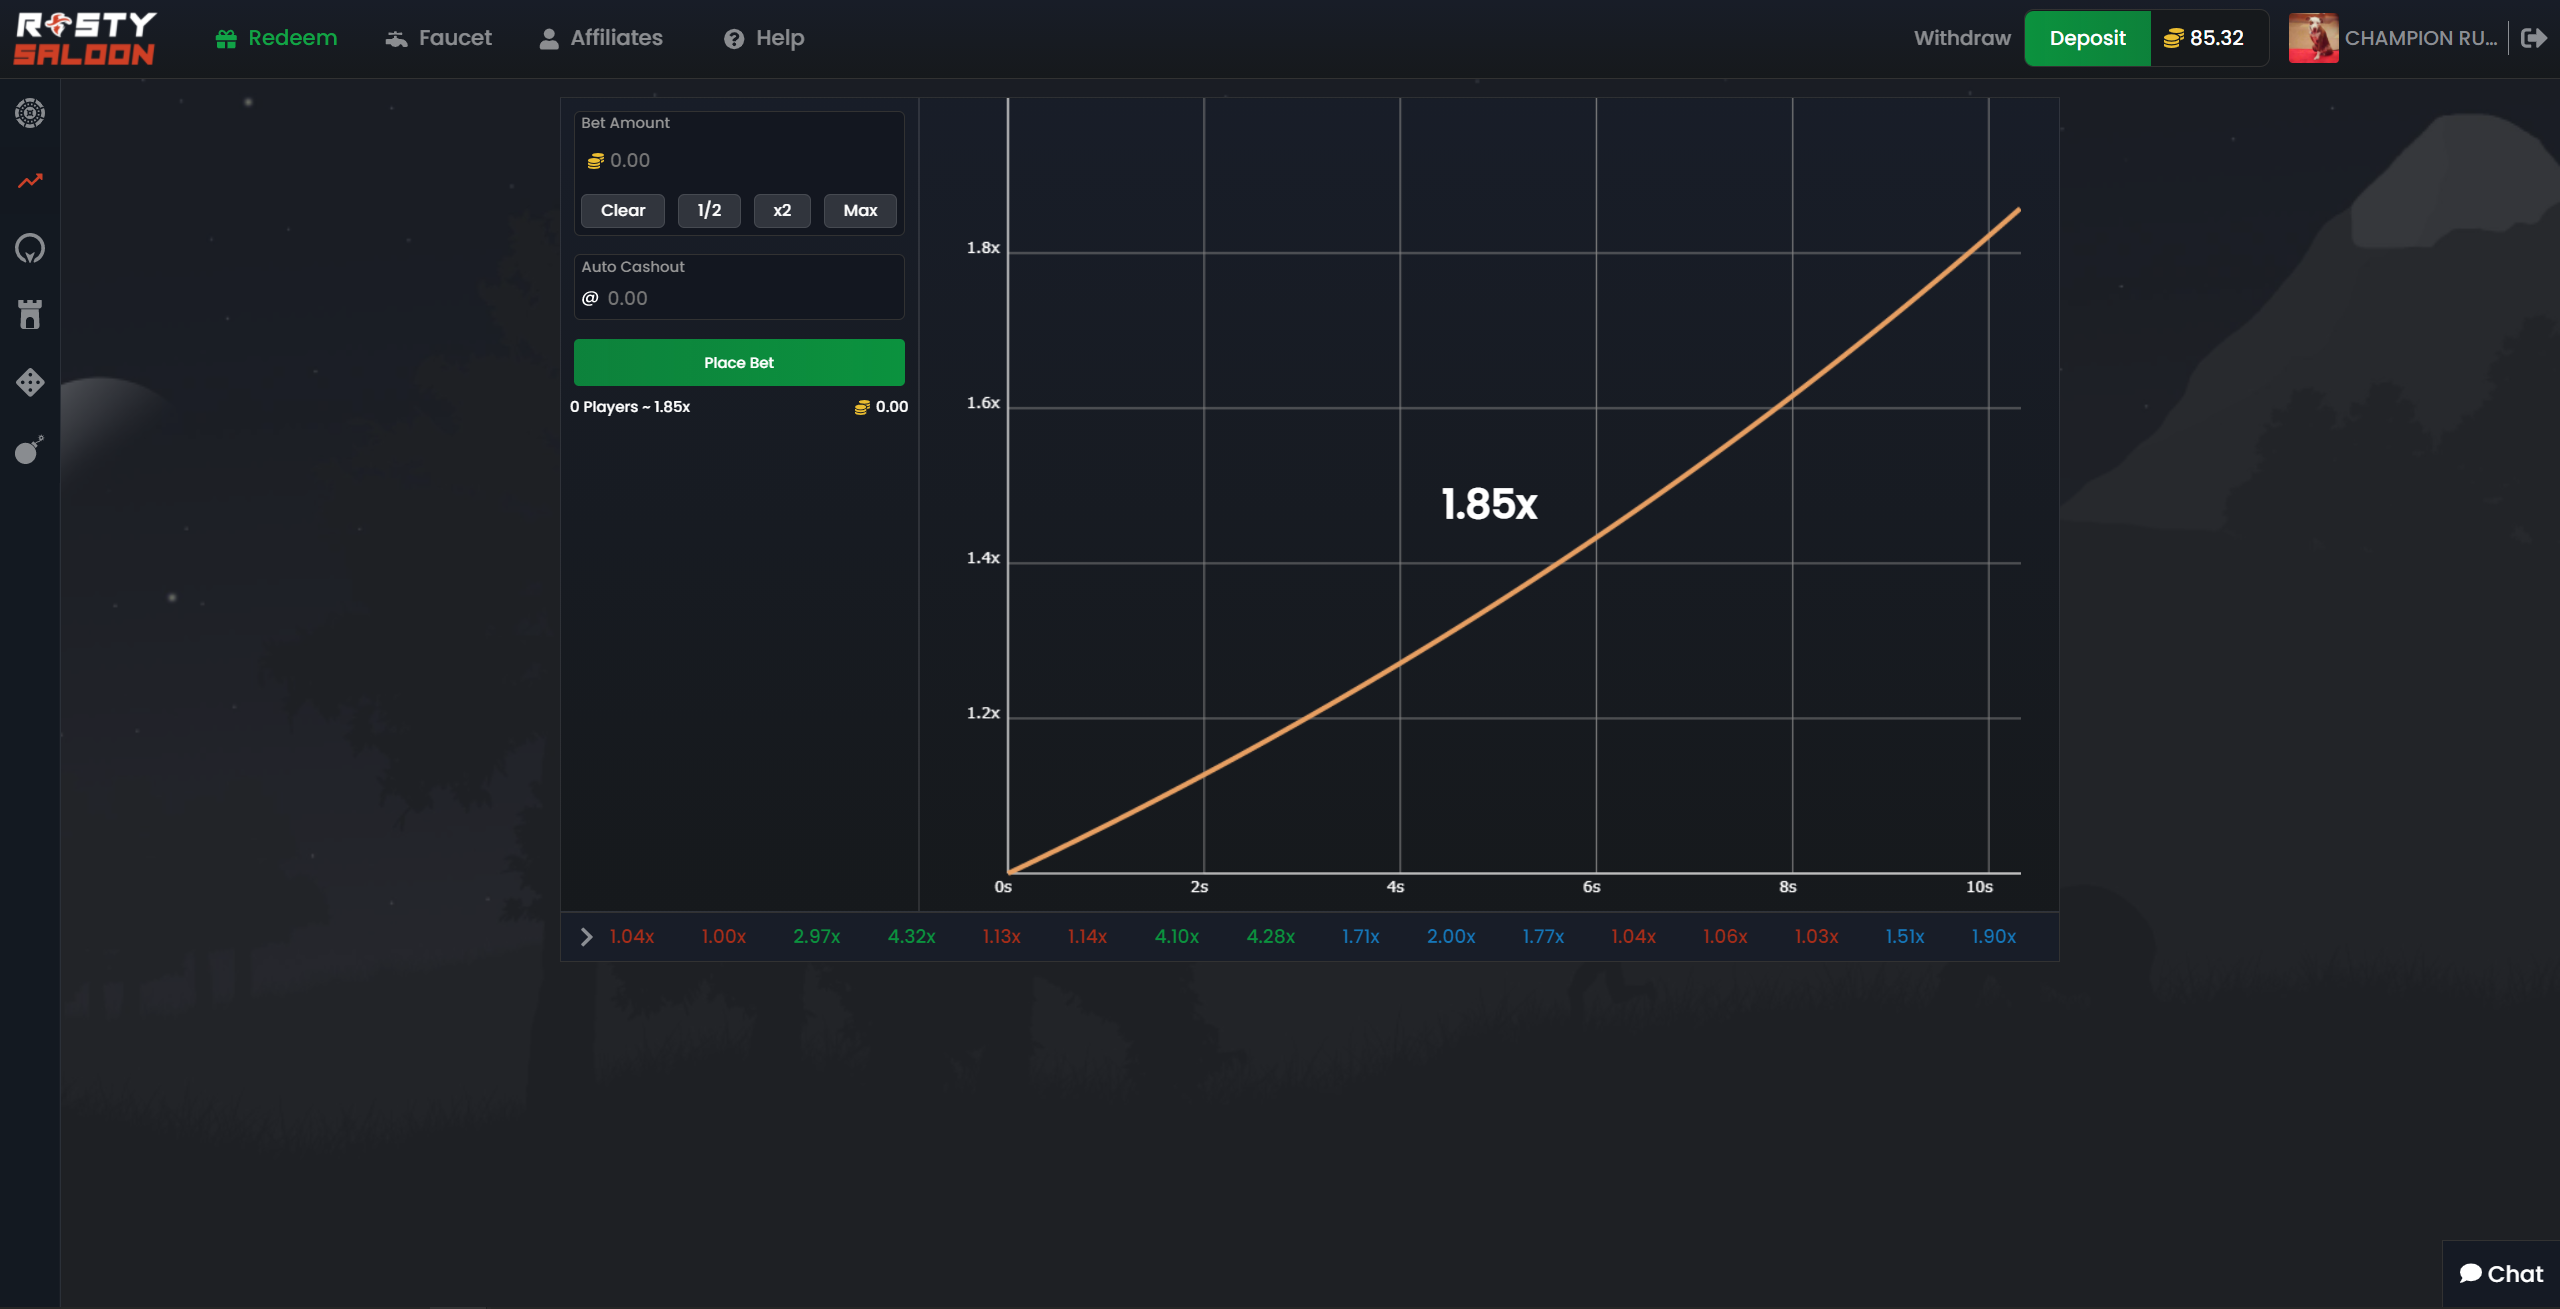Click the Faucet navigation icon
The width and height of the screenshot is (2560, 1309).
point(396,37)
